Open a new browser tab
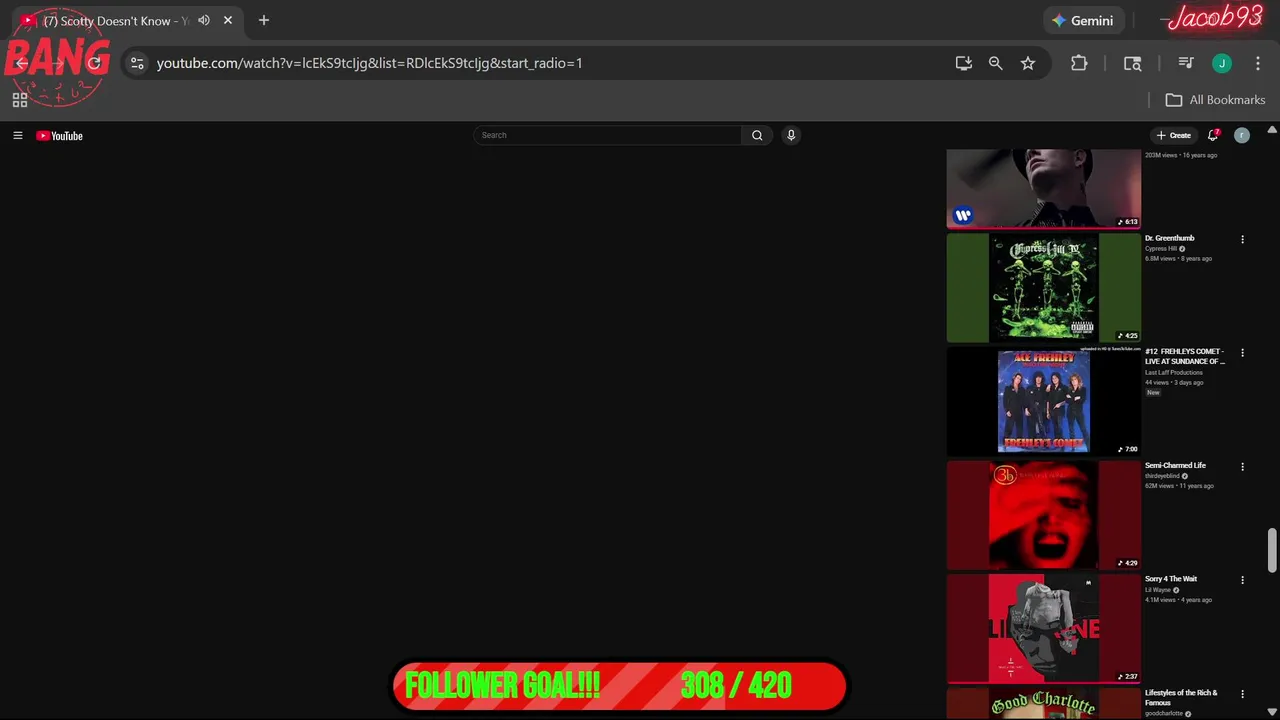The image size is (1280, 720). point(264,20)
